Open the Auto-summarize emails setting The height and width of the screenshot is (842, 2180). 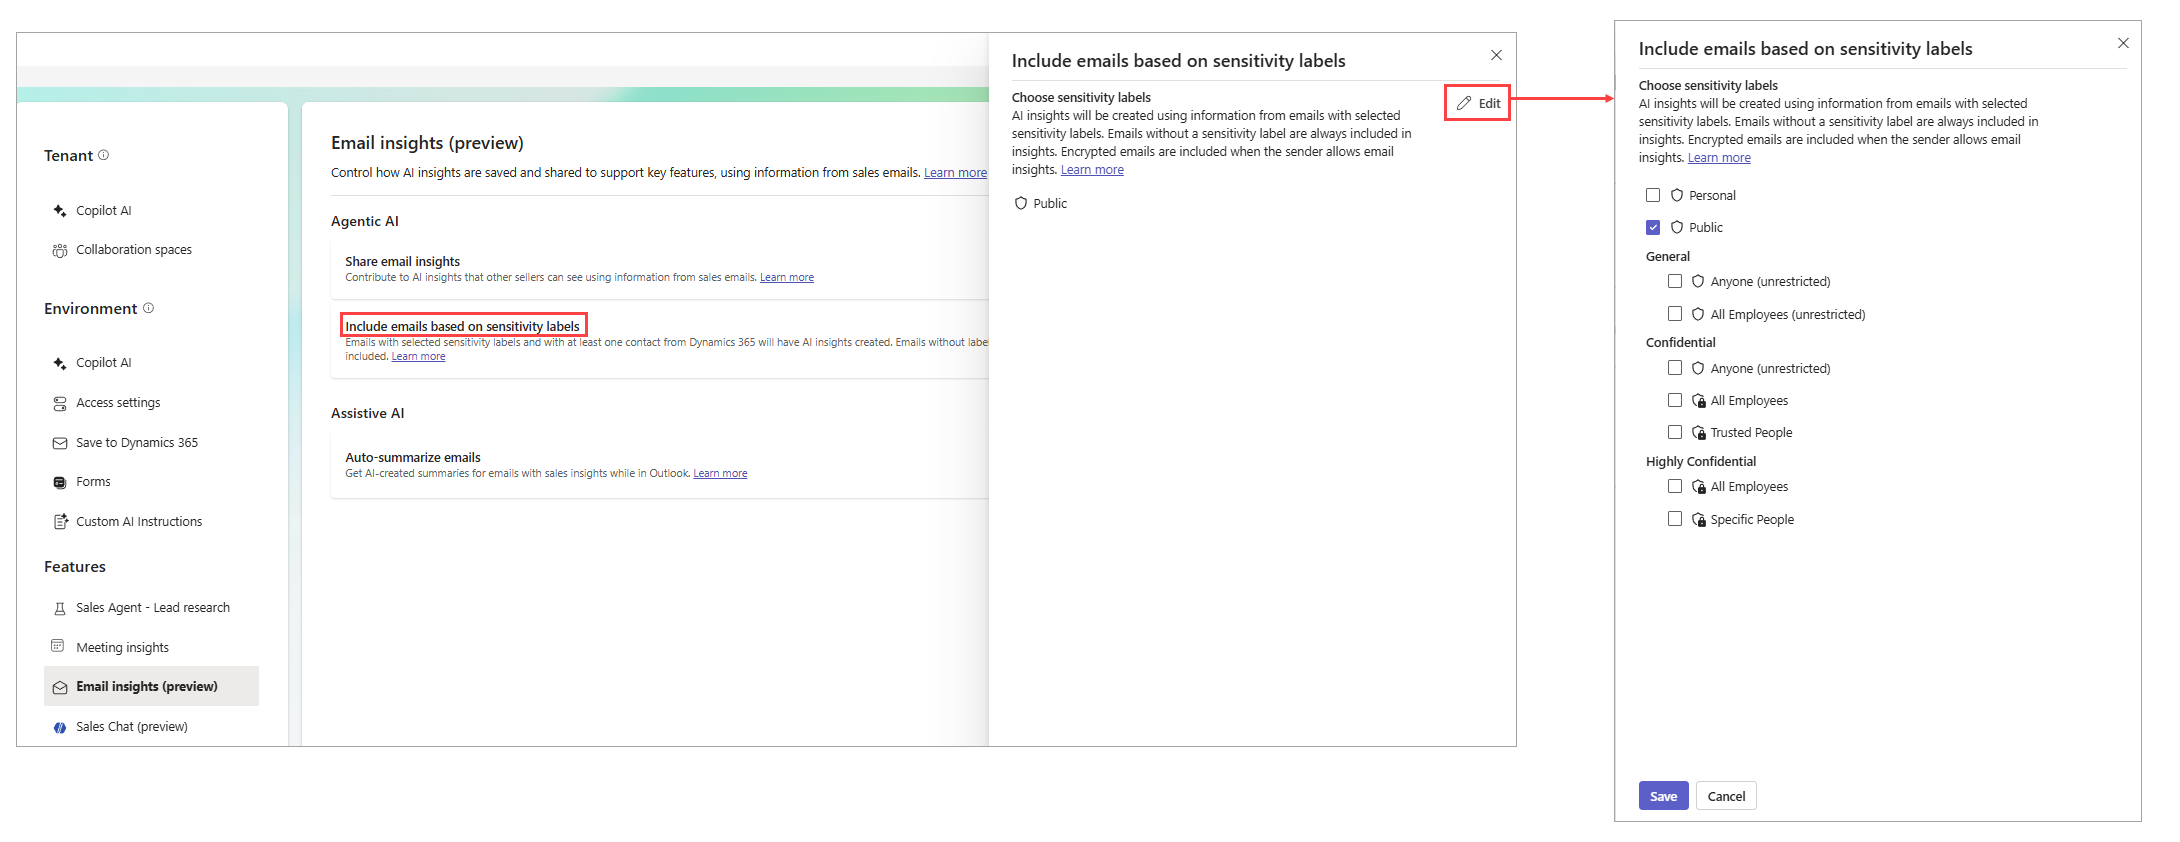(x=413, y=457)
